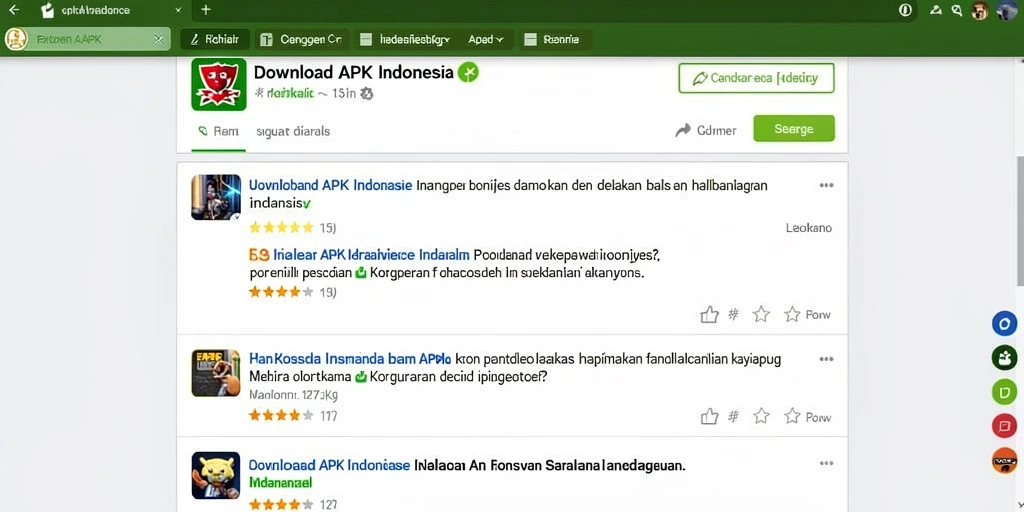Viewport: 1024px width, 512px height.
Task: Like the 'Uovnloband APK Indonasie' post with thumbs up
Action: pyautogui.click(x=709, y=315)
